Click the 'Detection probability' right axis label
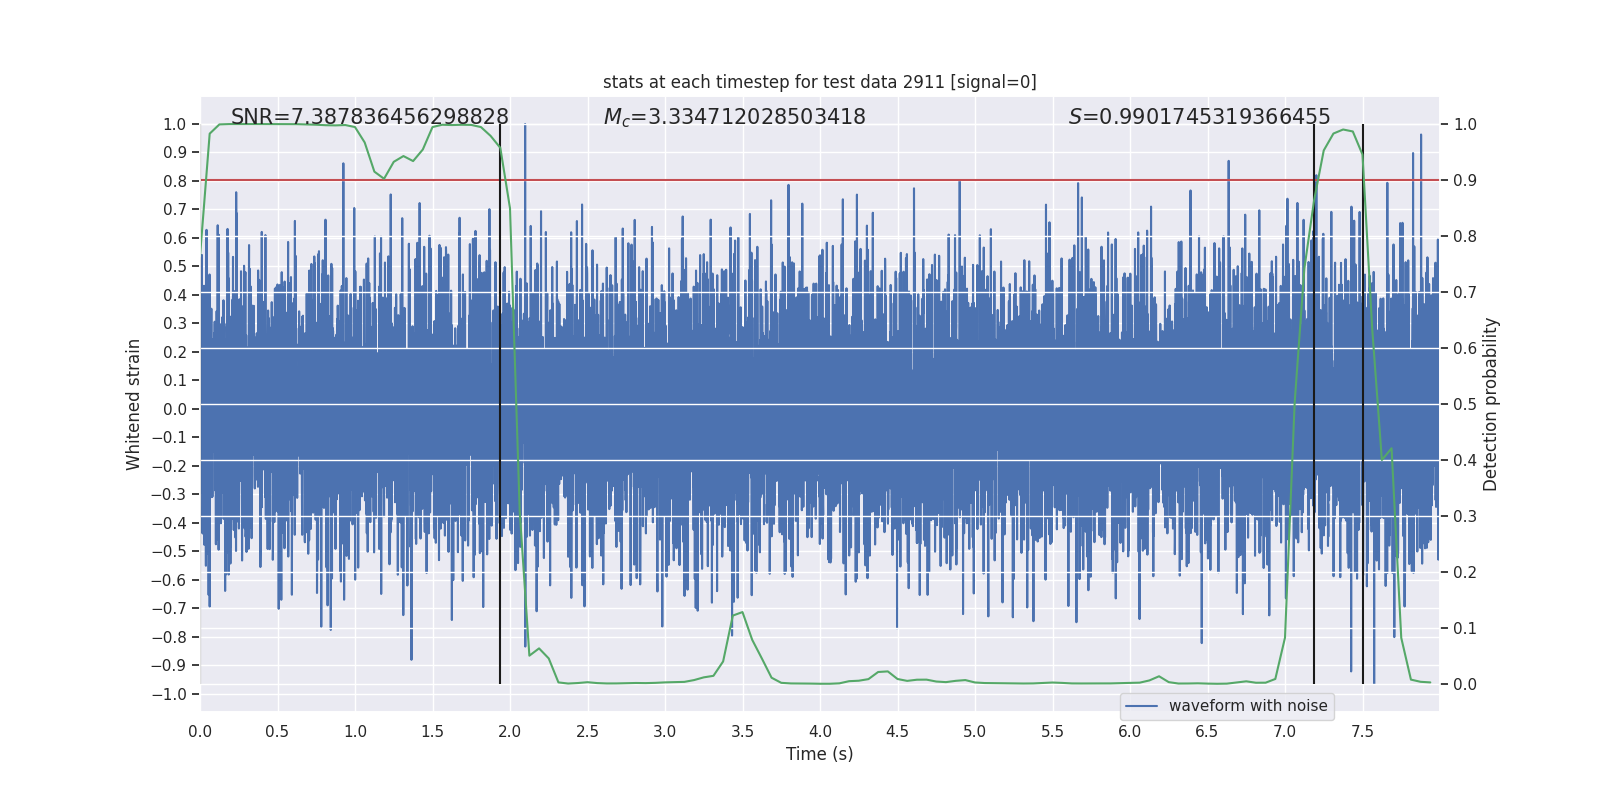 coord(1490,404)
